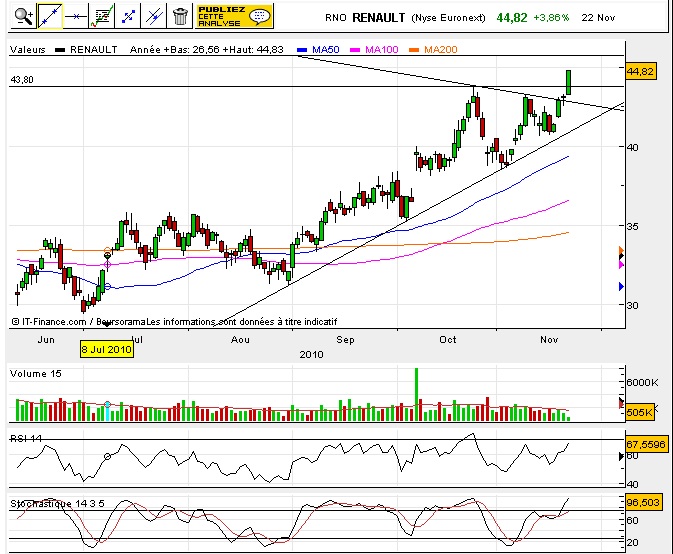Screen dimensions: 673x554
Task: Click the Jun month label
Action: [x=46, y=339]
